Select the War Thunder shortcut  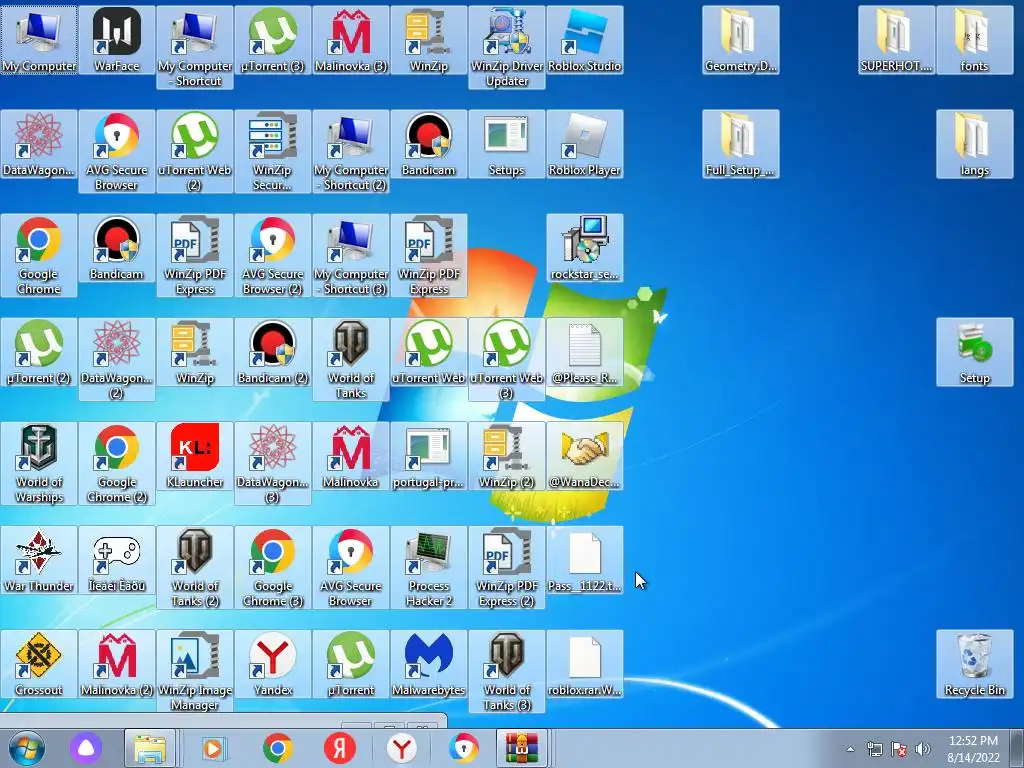click(39, 559)
